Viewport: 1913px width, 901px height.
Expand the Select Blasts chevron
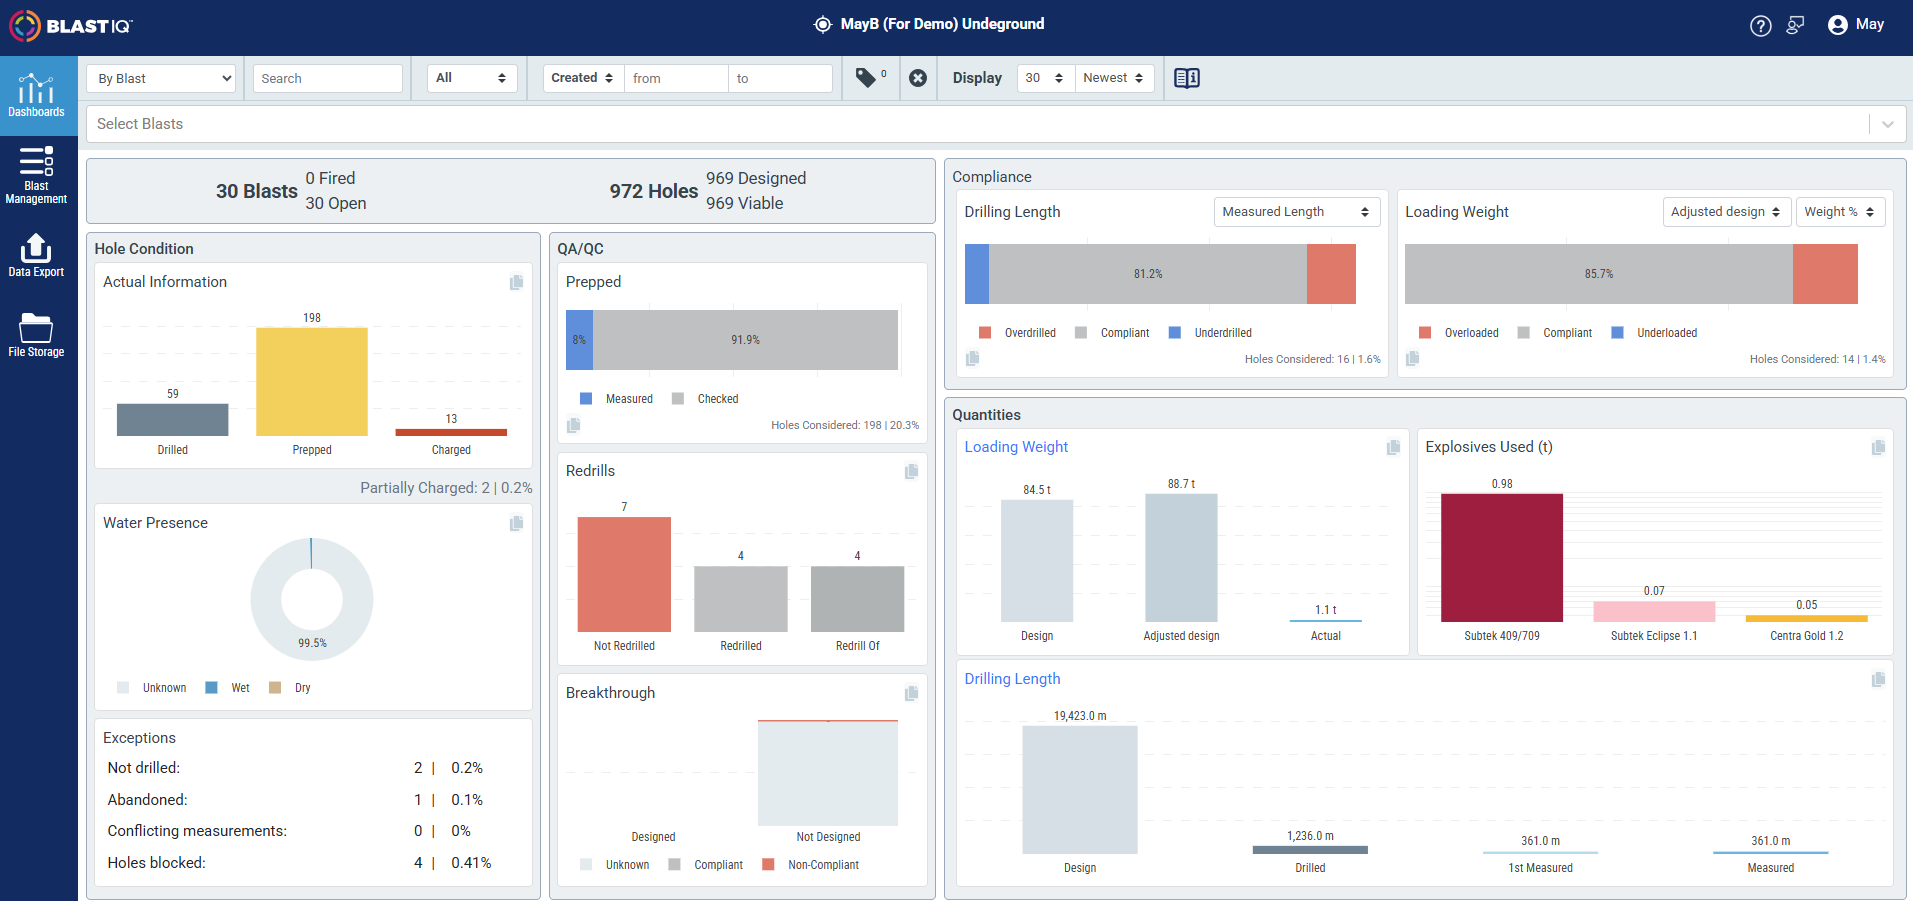coord(1888,124)
